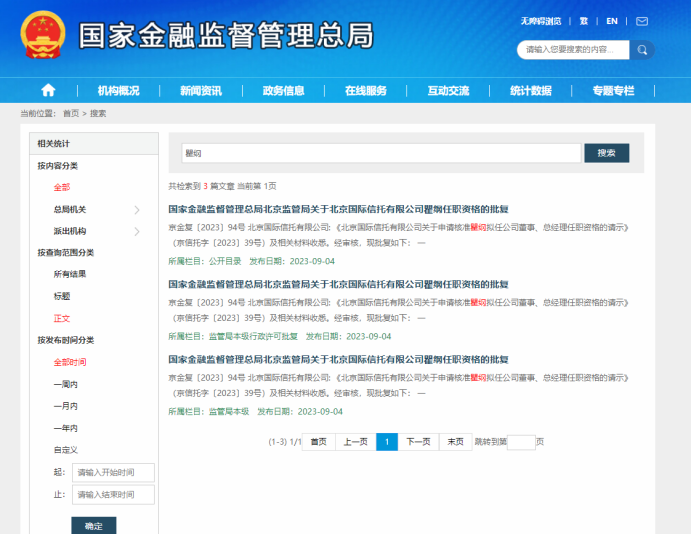Open 政务信息 menu
Viewport: 692px width, 535px height.
click(283, 91)
